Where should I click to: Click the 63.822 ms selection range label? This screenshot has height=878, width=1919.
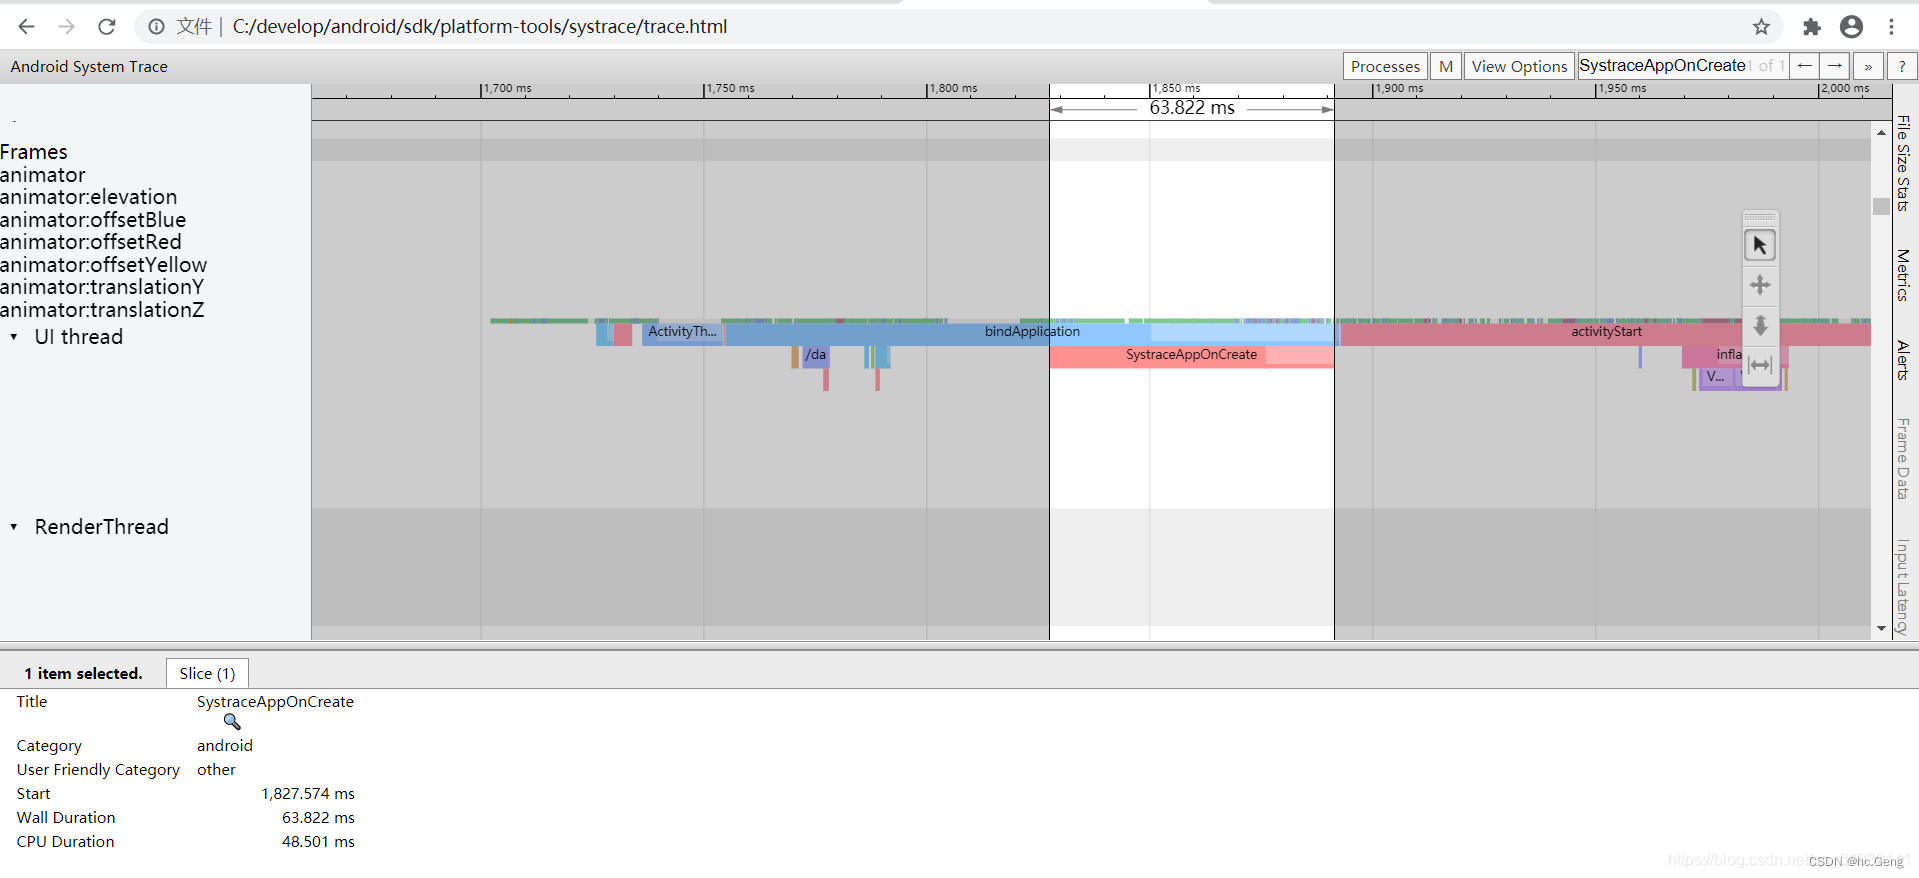point(1192,108)
